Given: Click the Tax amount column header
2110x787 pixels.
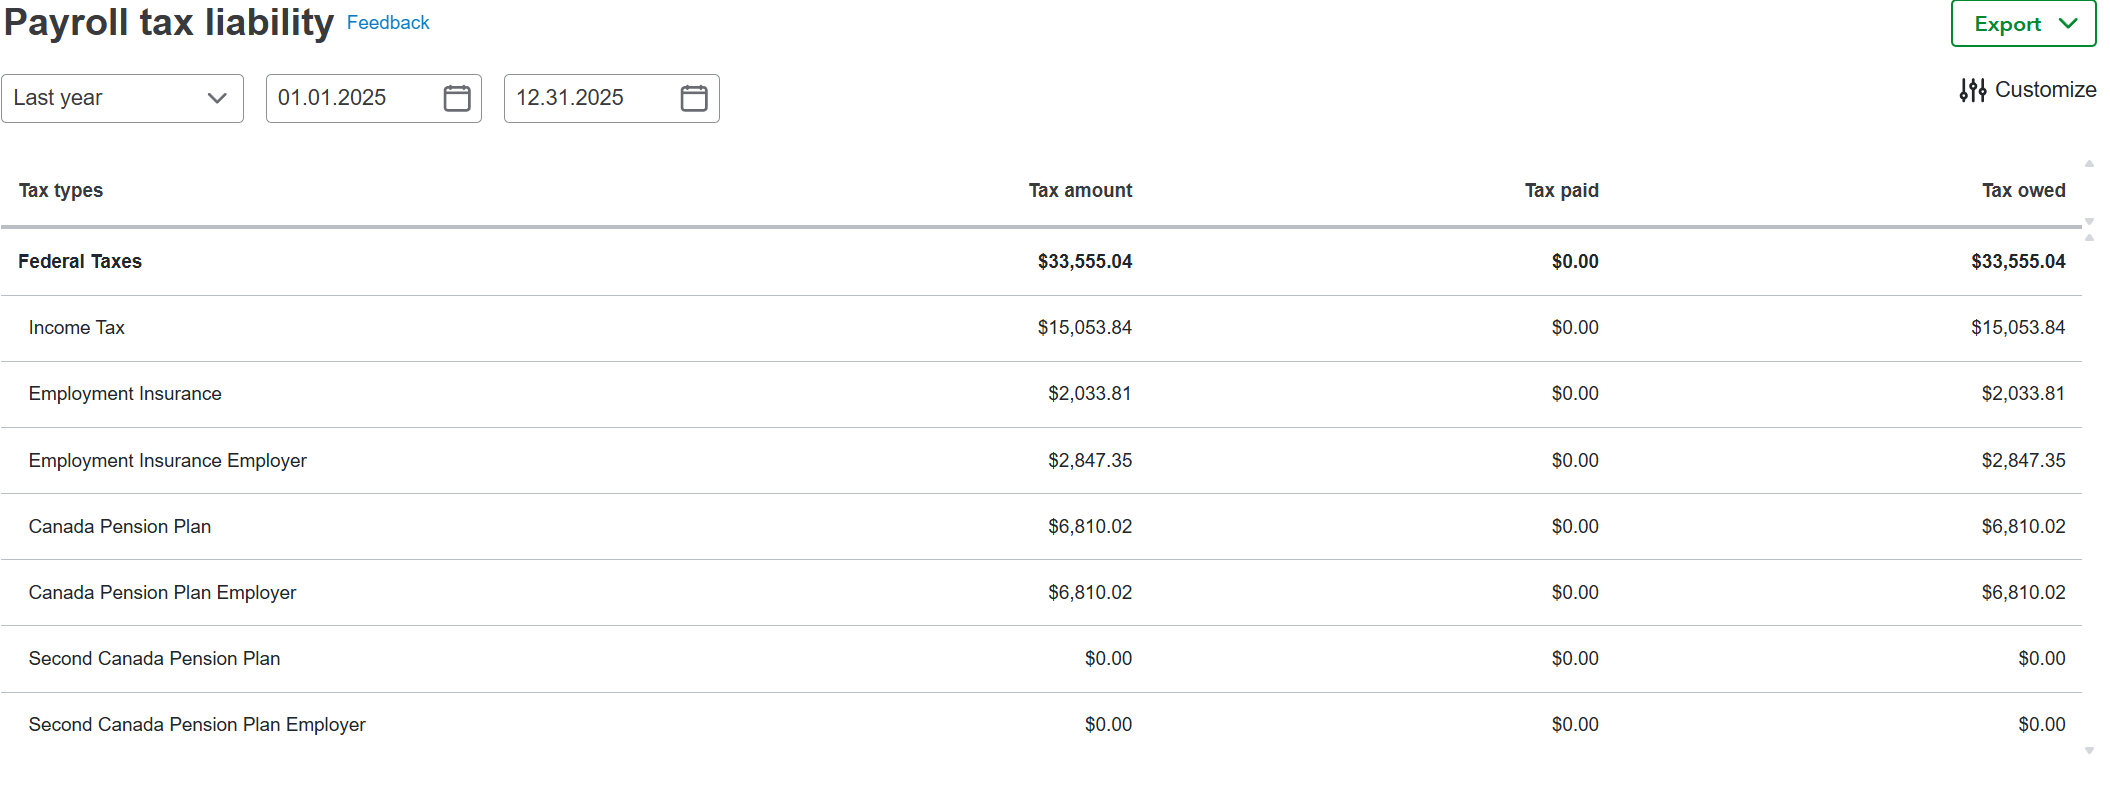Looking at the screenshot, I should coord(1080,191).
